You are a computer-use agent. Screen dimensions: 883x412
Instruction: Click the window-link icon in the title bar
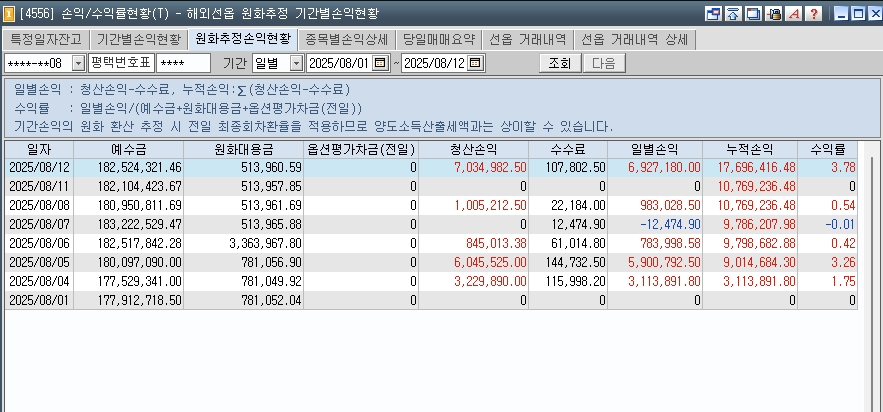[x=713, y=14]
